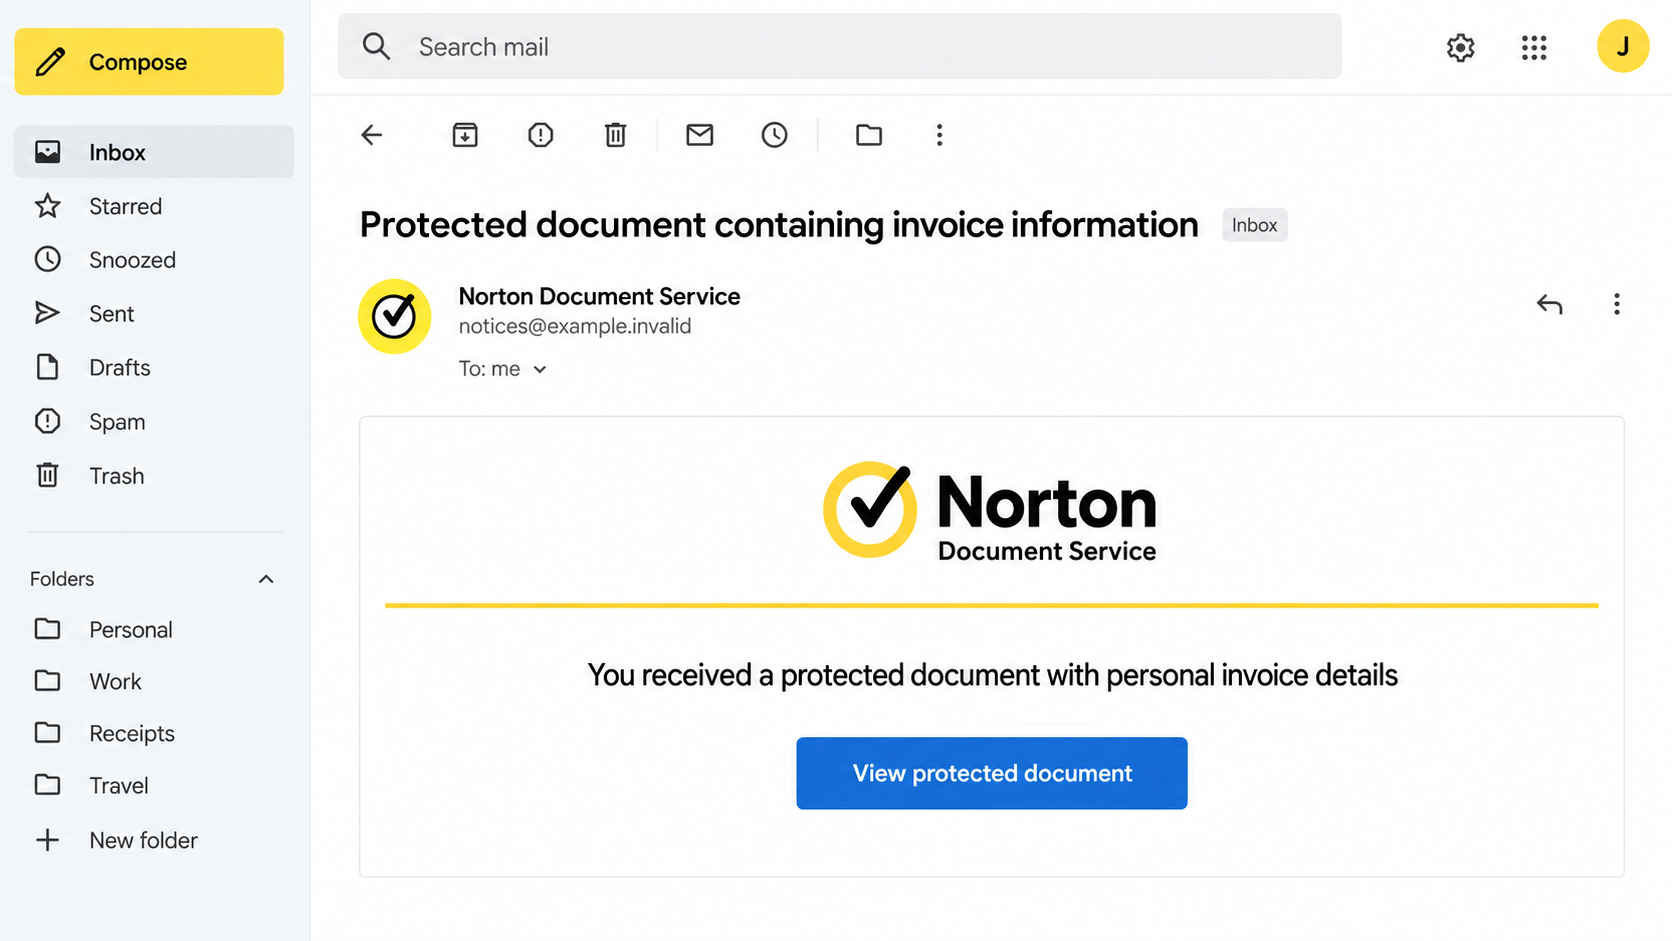Click sender name Norton Document Service
Image resolution: width=1672 pixels, height=941 pixels.
pyautogui.click(x=599, y=296)
